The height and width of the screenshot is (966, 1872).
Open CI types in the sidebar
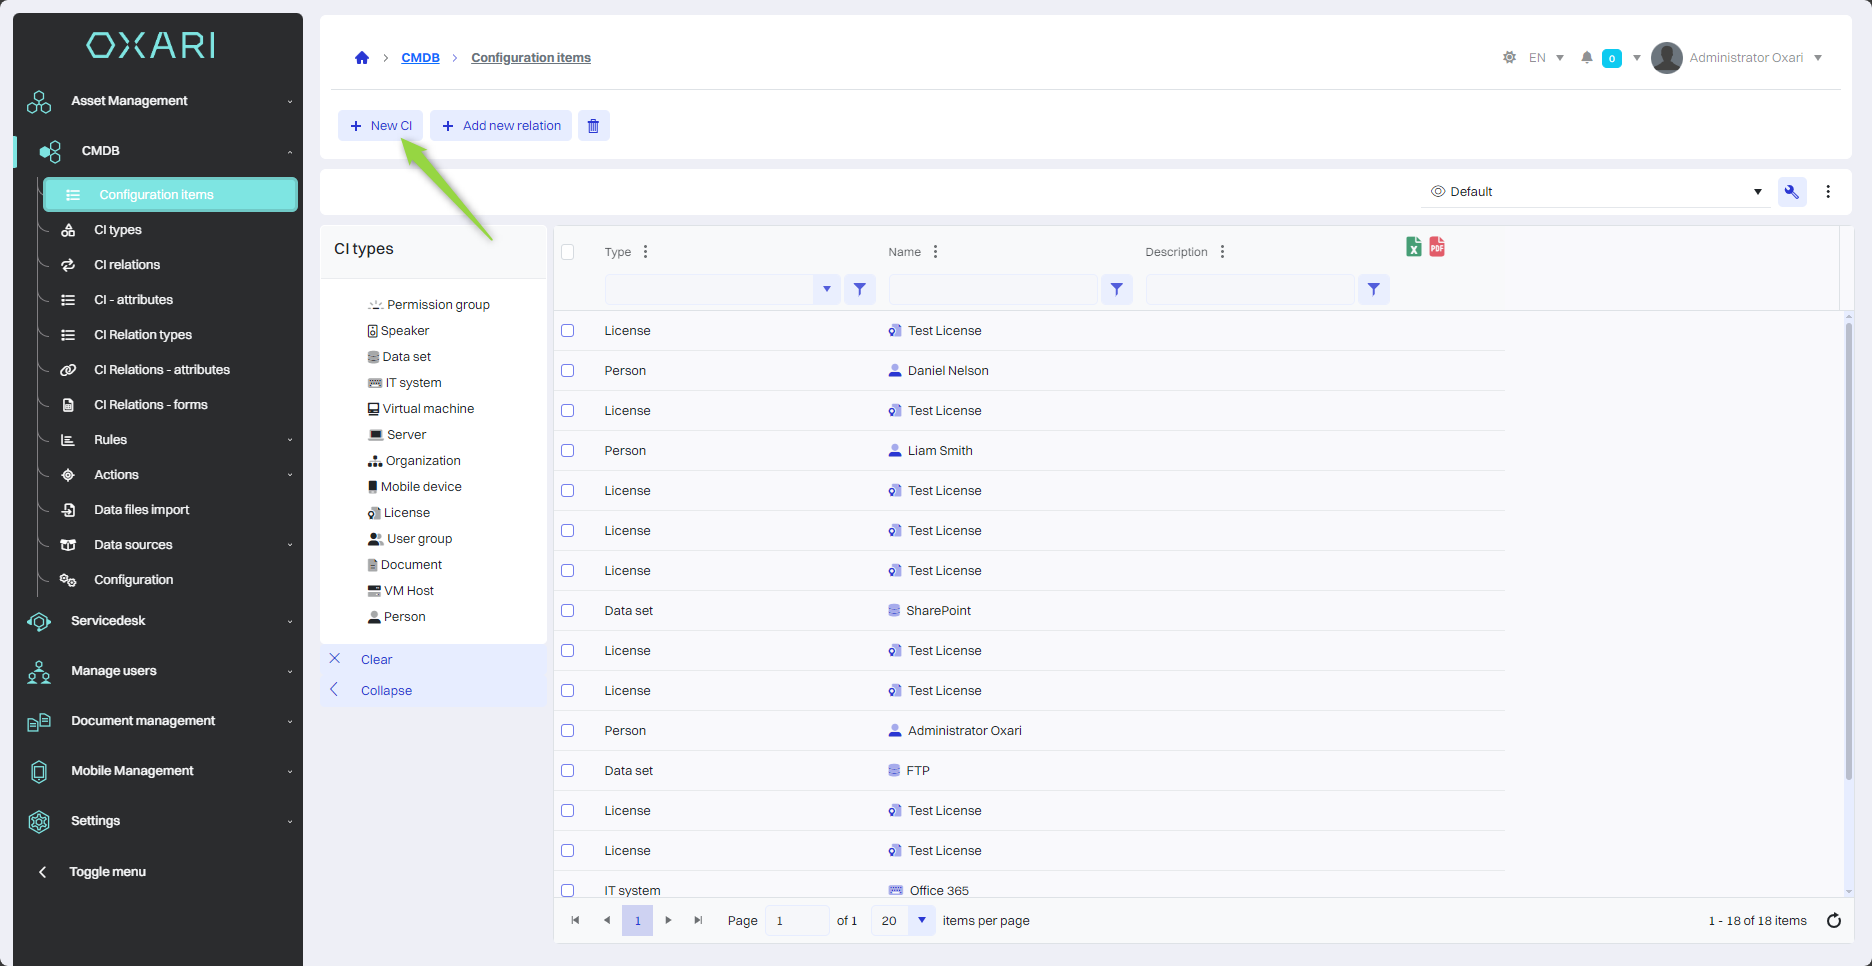tap(118, 230)
